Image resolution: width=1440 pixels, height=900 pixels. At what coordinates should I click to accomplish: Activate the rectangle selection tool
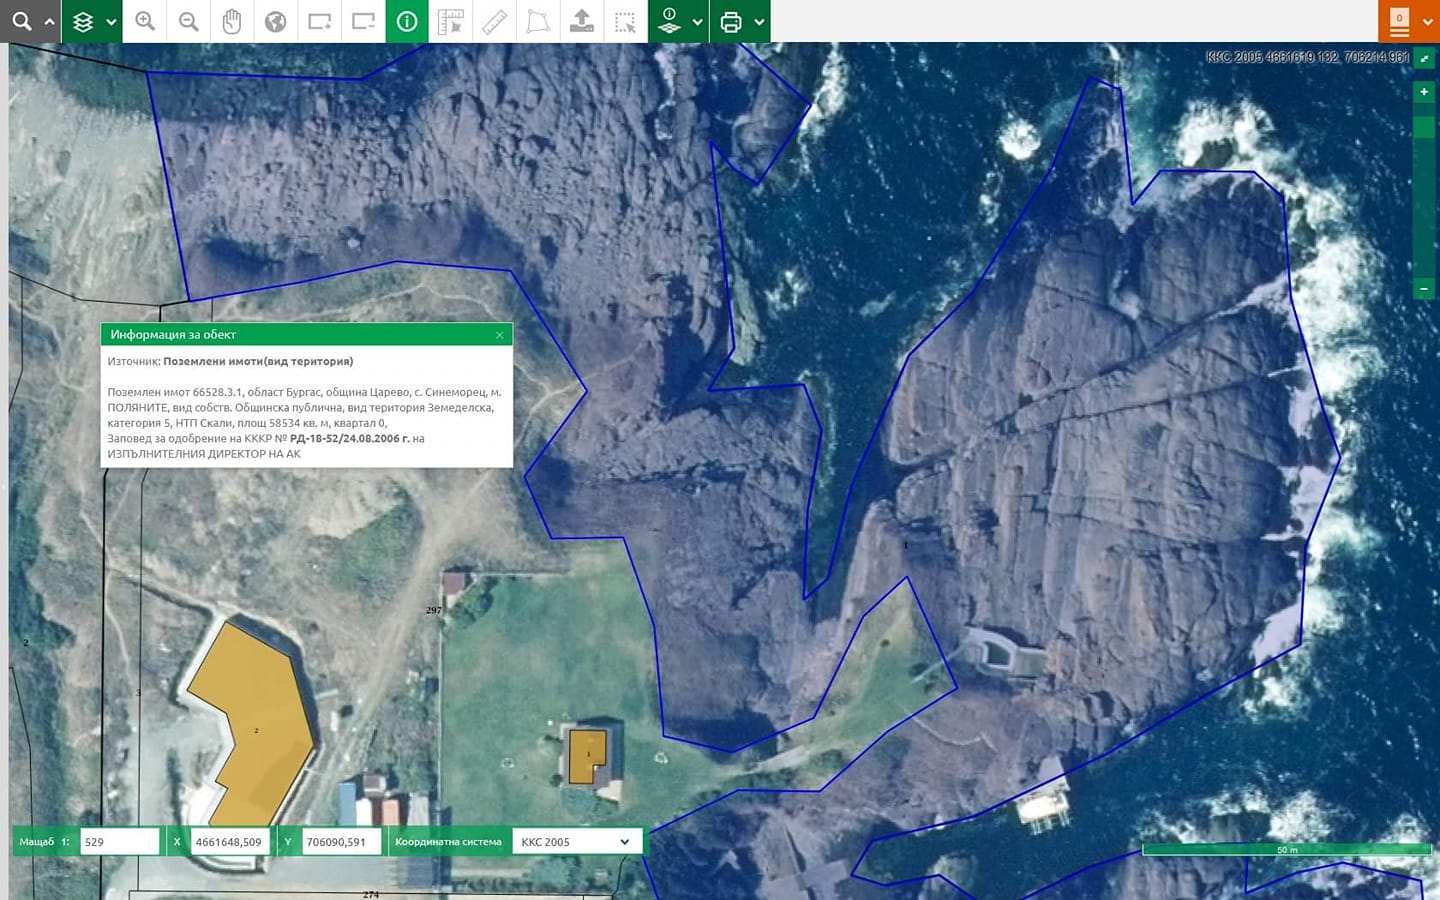(626, 21)
